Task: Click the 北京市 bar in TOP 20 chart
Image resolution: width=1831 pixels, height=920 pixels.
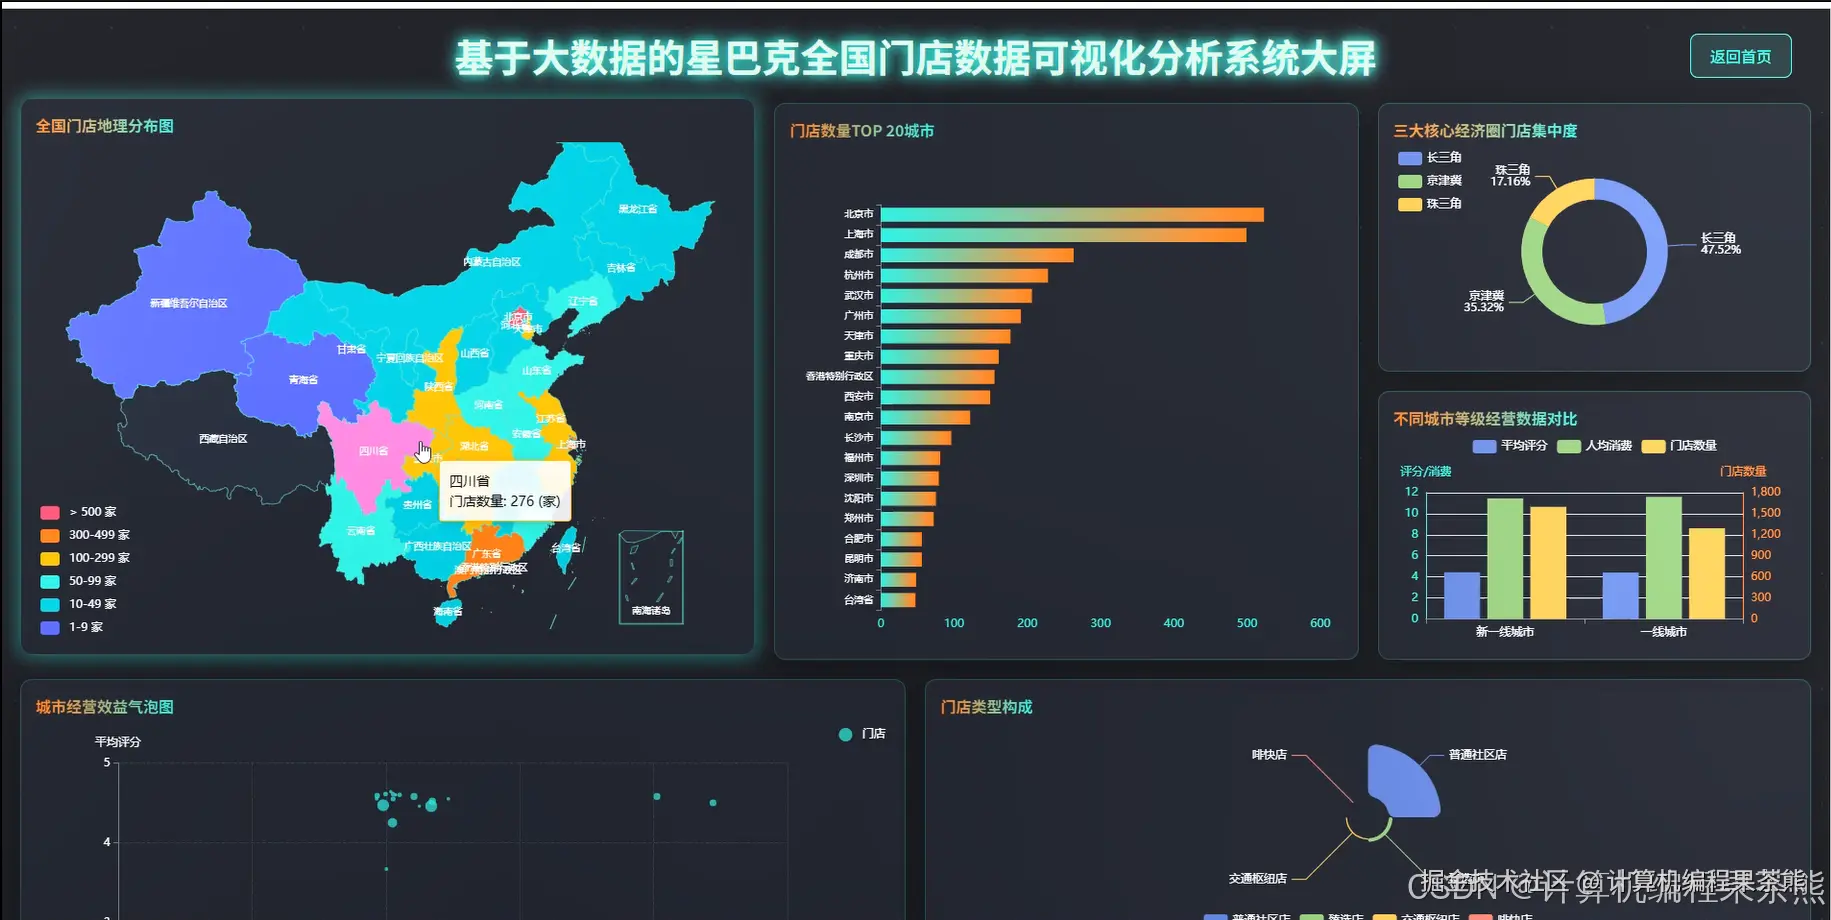Action: pyautogui.click(x=1072, y=214)
